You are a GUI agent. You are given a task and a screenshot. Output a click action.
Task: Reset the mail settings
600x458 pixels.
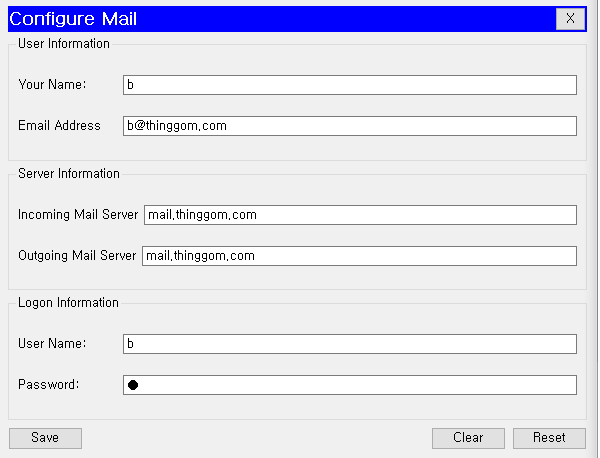pyautogui.click(x=549, y=438)
